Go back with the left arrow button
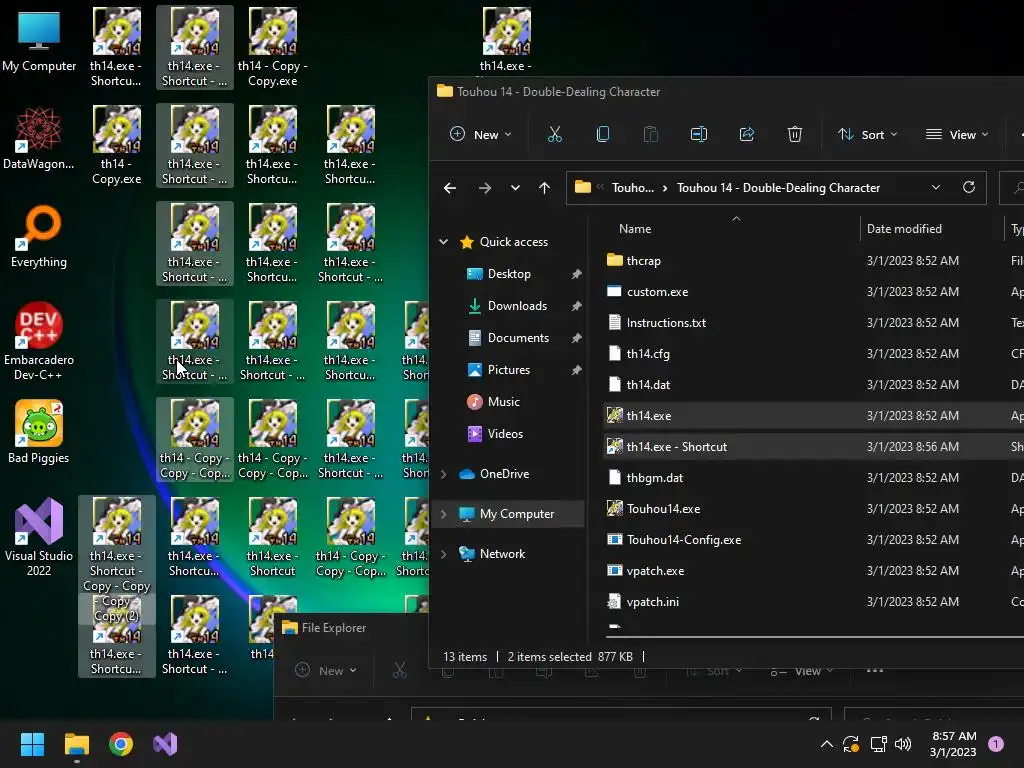Viewport: 1024px width, 768px height. [450, 188]
